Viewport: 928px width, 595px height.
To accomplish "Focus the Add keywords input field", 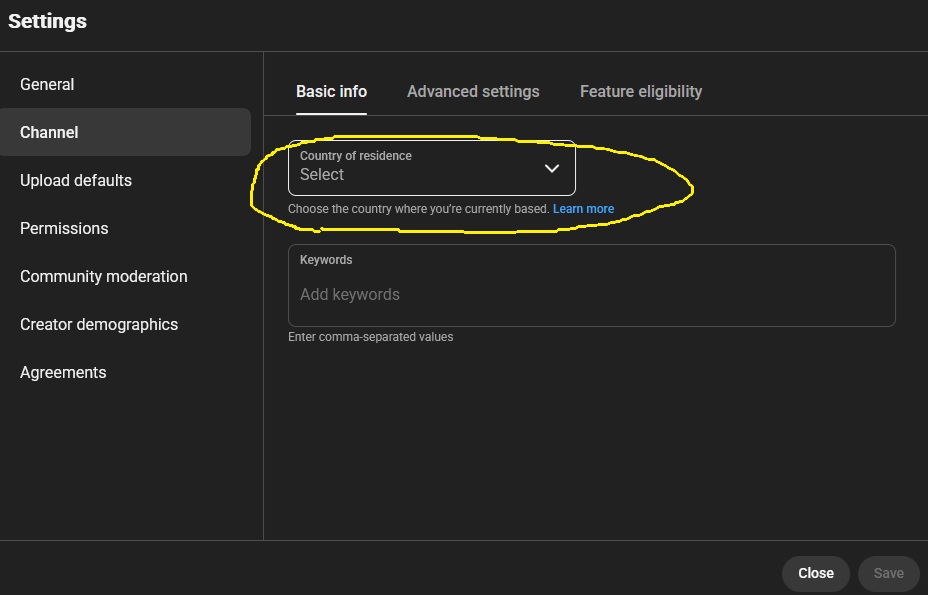I will pos(592,285).
